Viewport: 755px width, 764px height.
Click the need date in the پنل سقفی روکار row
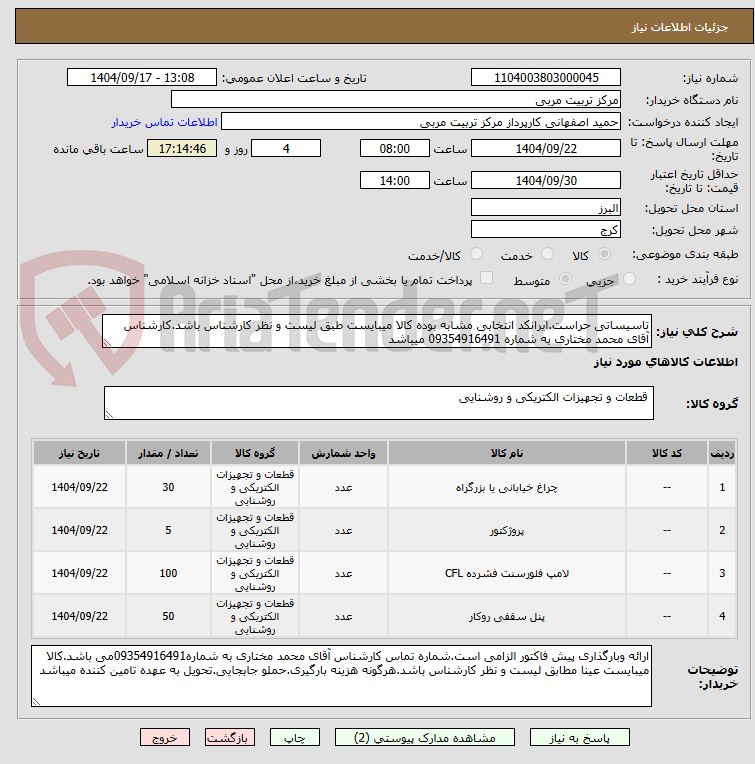point(79,616)
